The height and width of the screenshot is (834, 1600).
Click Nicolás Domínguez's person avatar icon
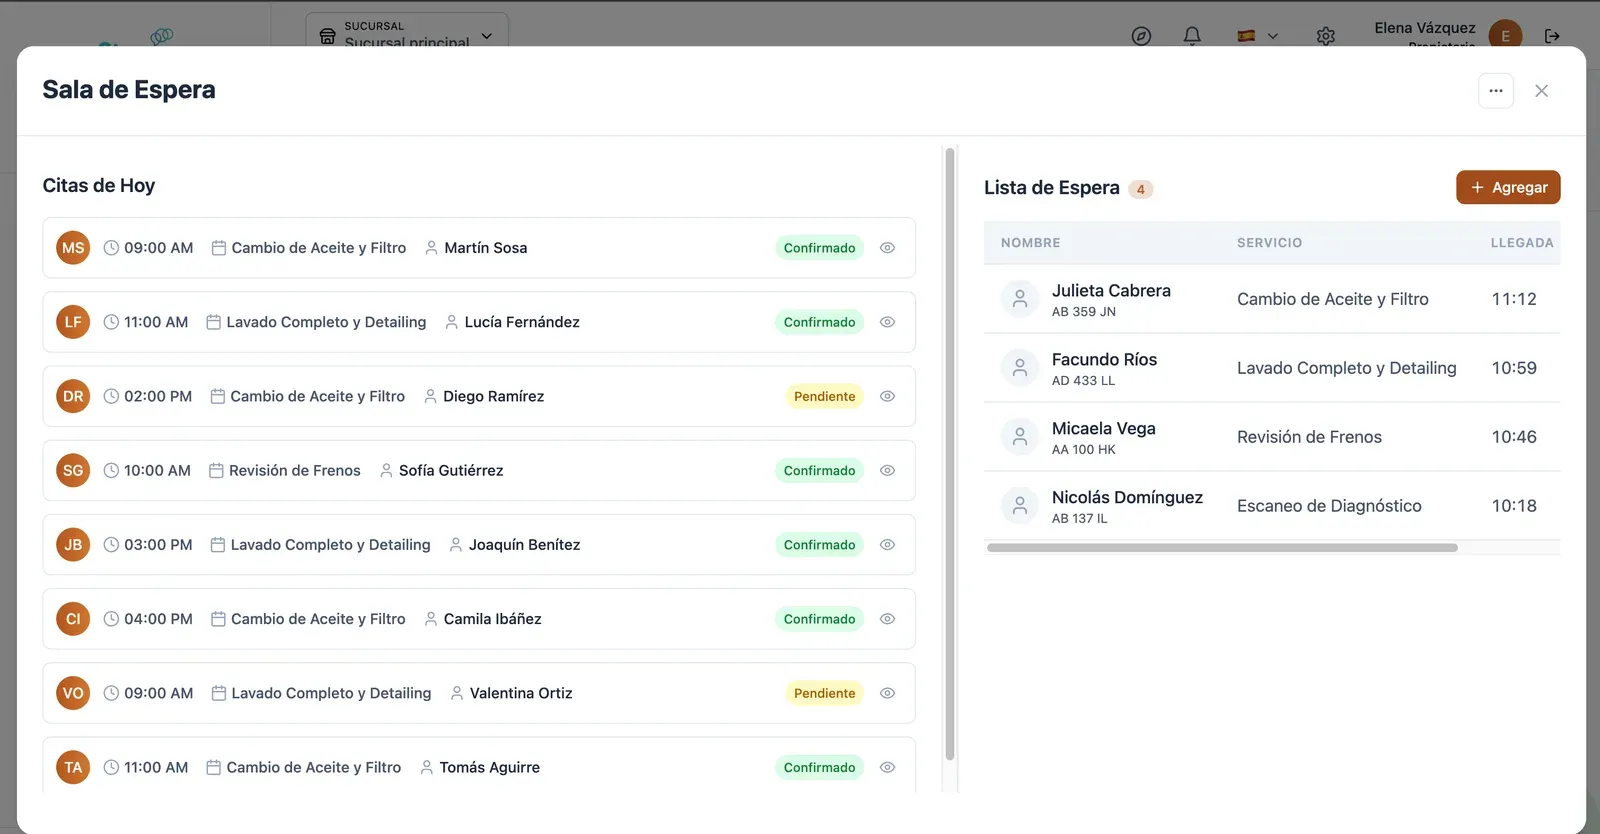pos(1020,506)
